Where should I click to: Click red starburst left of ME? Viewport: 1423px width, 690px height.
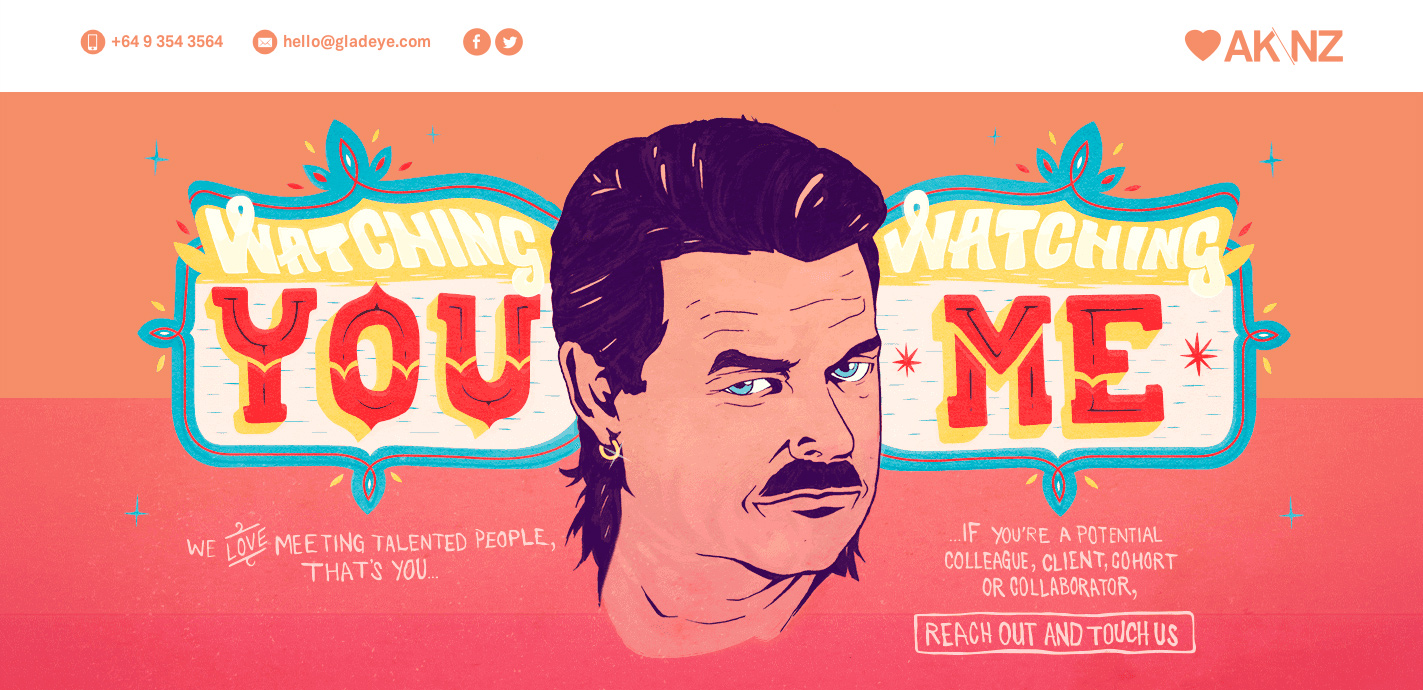coord(906,358)
